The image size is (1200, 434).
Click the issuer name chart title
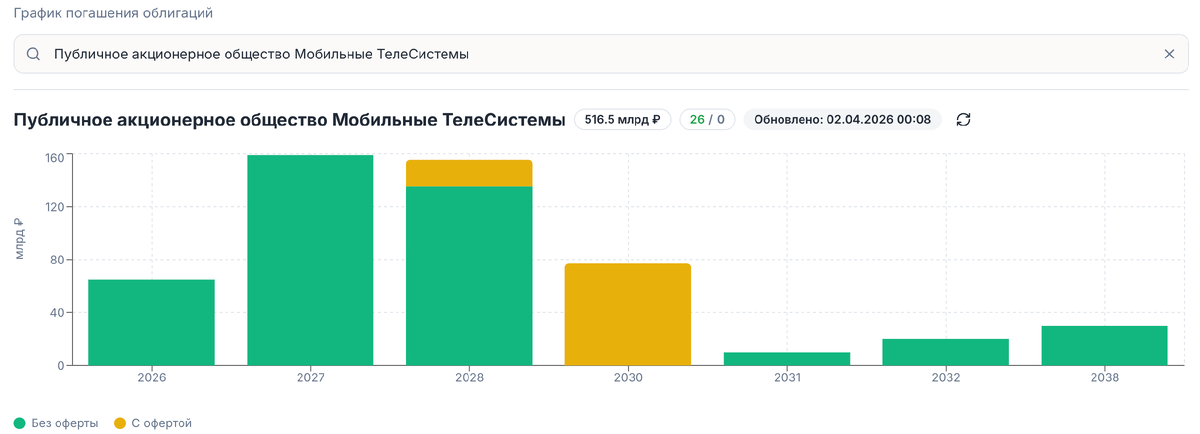pos(289,120)
